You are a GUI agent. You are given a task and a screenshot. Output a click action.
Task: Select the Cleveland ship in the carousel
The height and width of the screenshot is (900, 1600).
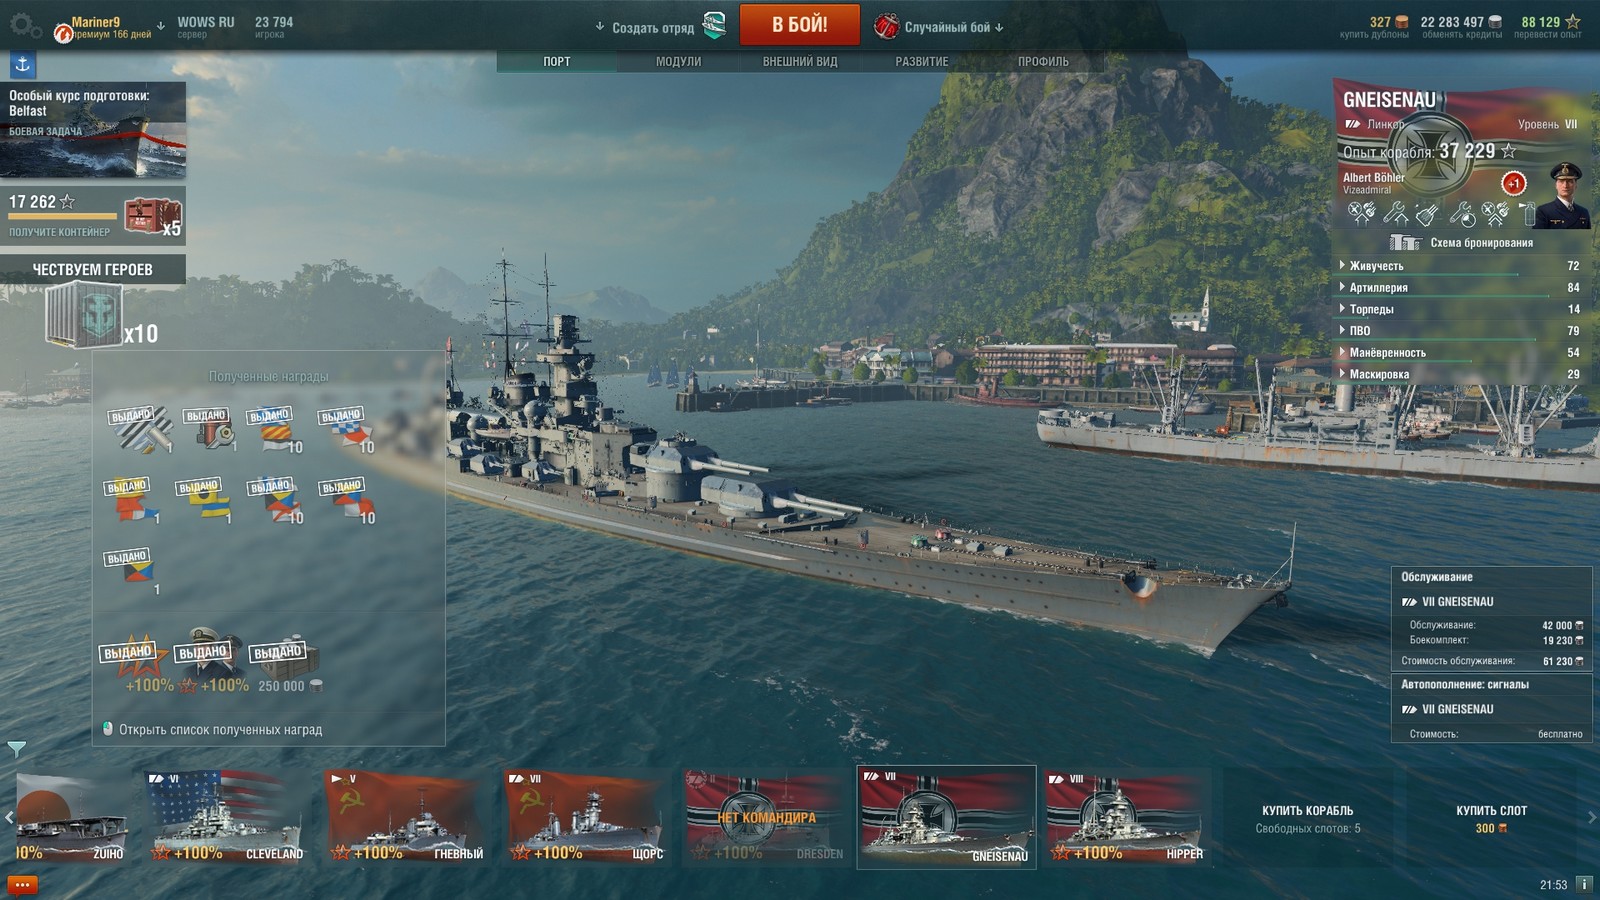227,816
